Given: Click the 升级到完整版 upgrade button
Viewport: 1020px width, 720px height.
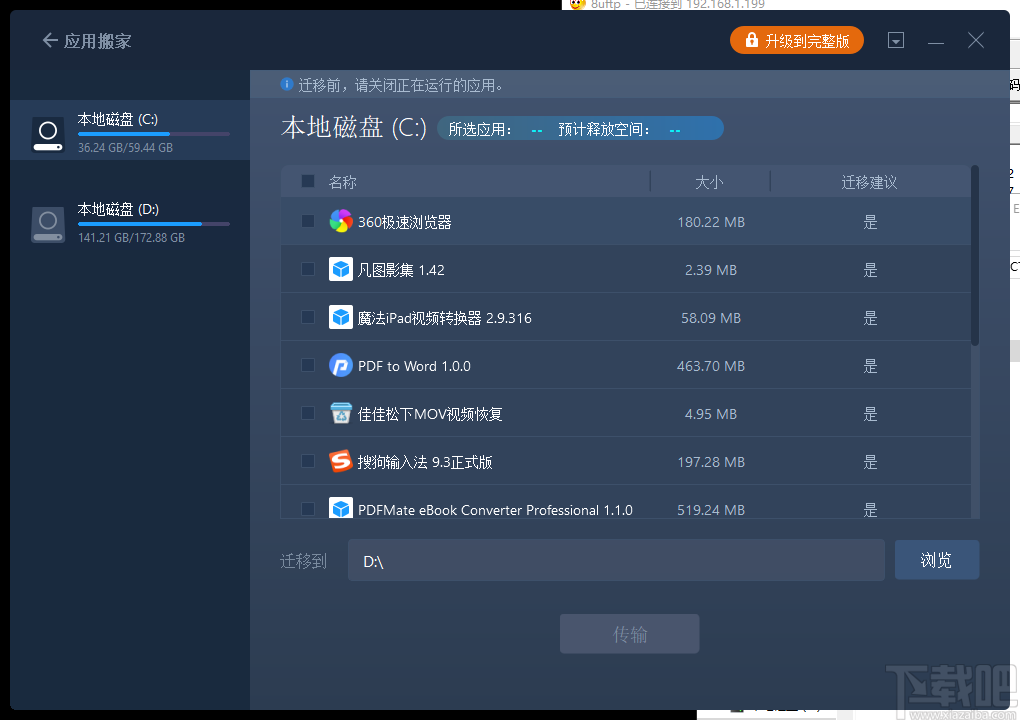Looking at the screenshot, I should [796, 40].
